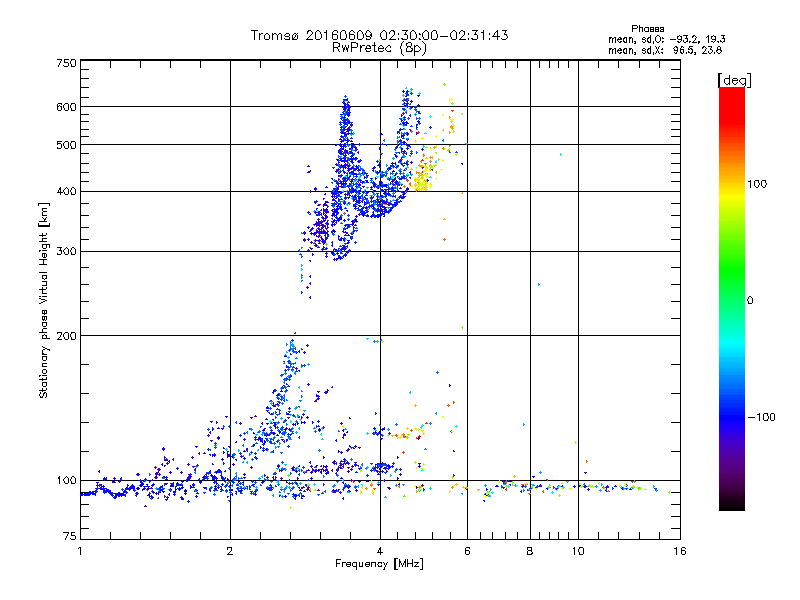Select the 'mean, sd,O: -93.2, 19.3' line
The image size is (800, 600).
(x=666, y=39)
